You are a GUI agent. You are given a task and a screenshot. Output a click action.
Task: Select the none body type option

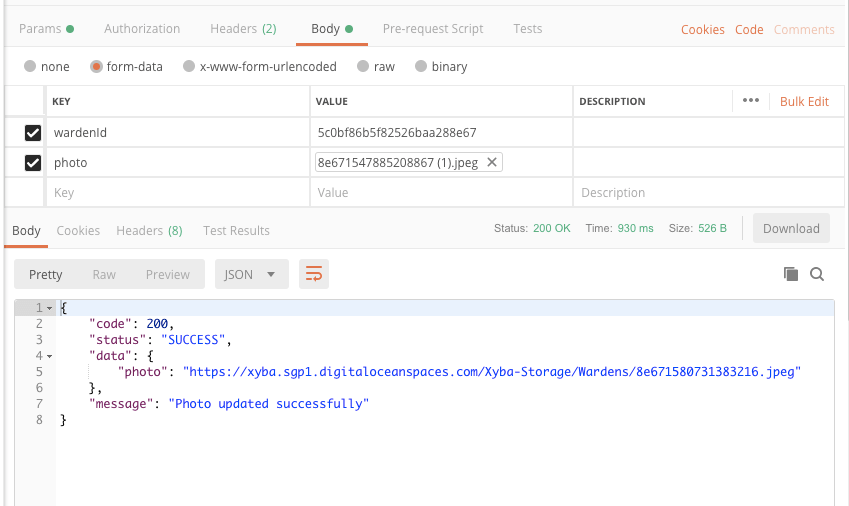click(x=30, y=67)
